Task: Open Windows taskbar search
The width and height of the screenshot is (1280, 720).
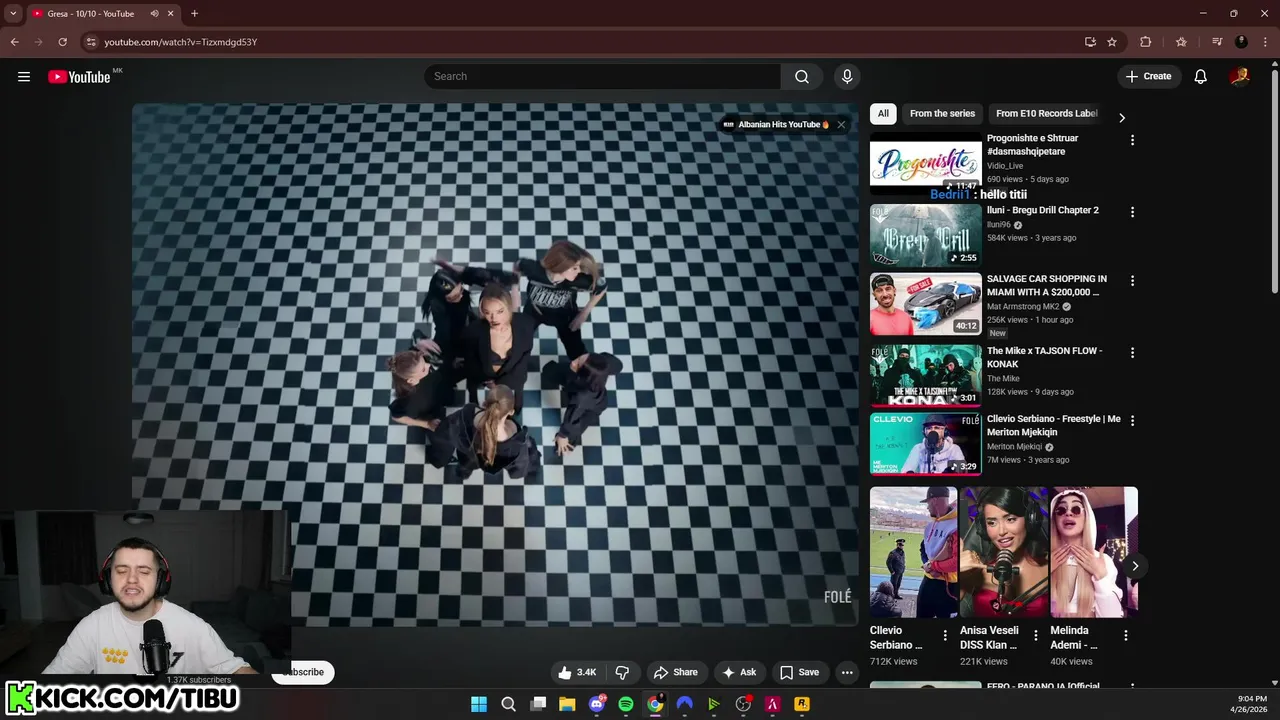Action: (x=508, y=704)
